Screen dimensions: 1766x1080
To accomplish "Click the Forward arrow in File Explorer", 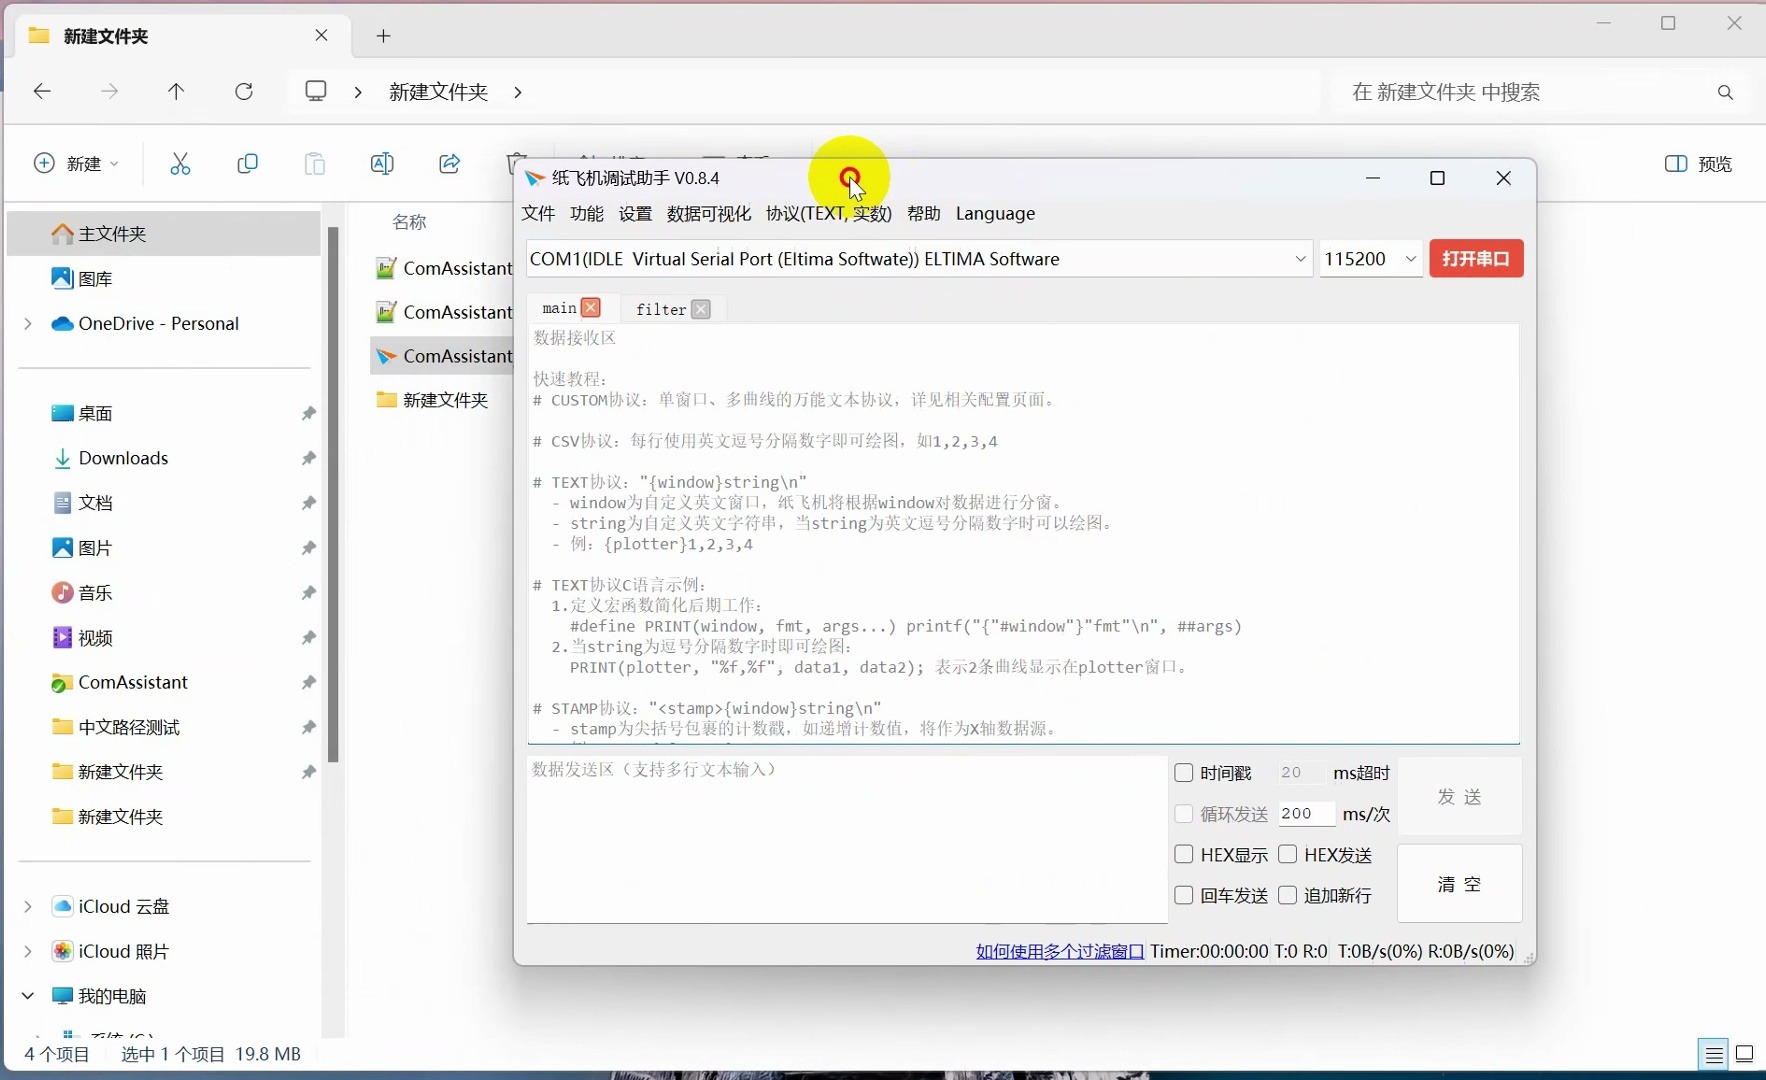I will tap(110, 92).
